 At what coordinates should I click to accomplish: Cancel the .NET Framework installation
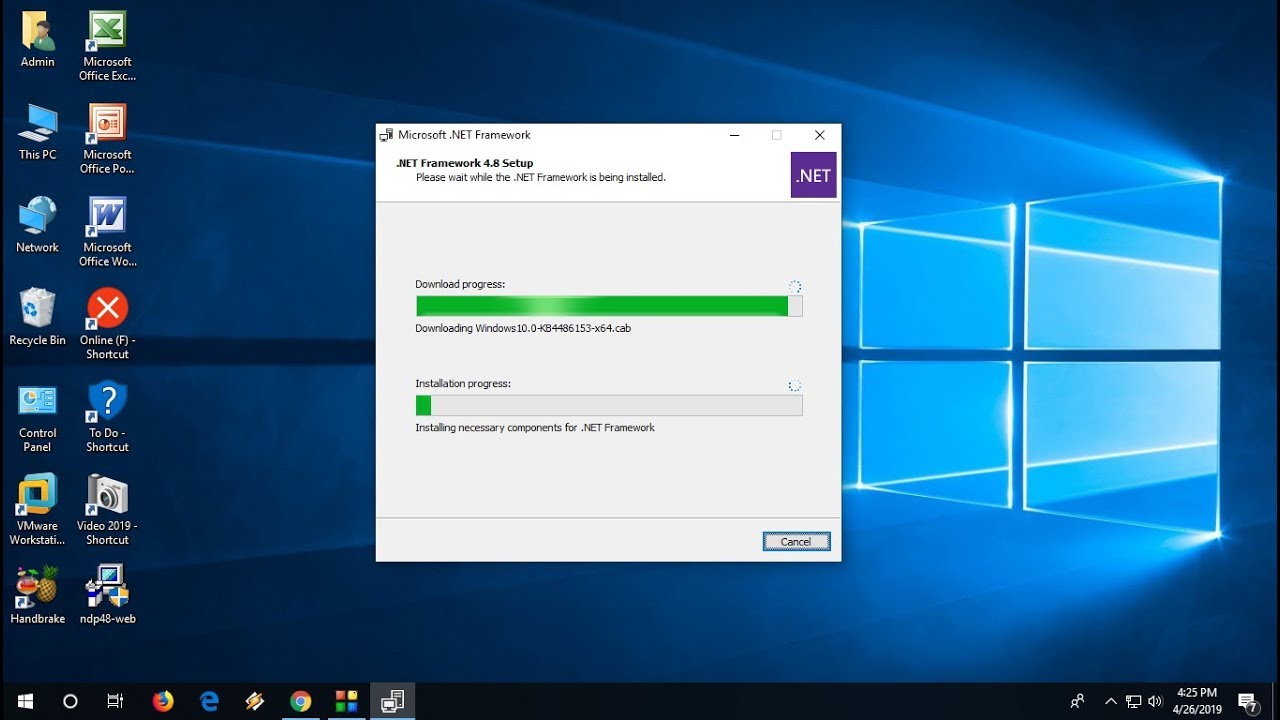[796, 541]
